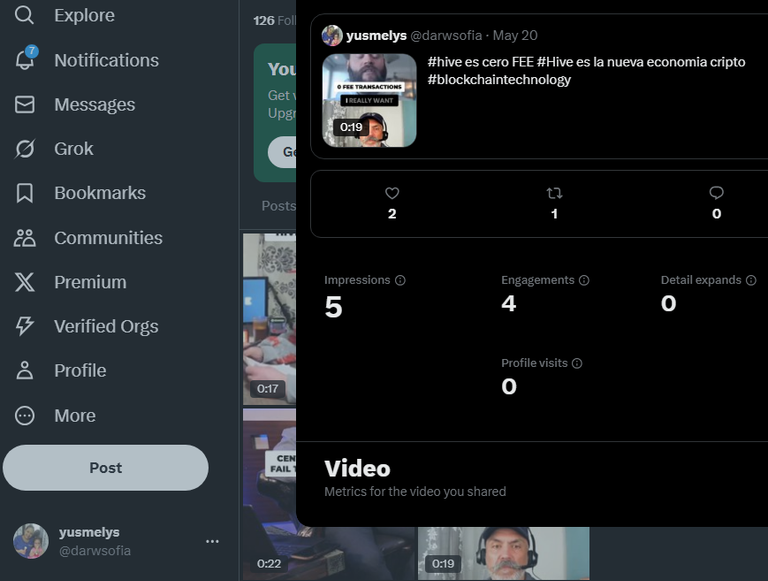This screenshot has height=581, width=768.
Task: Click @darwsofia handle in sidebar account
Action: (x=95, y=551)
